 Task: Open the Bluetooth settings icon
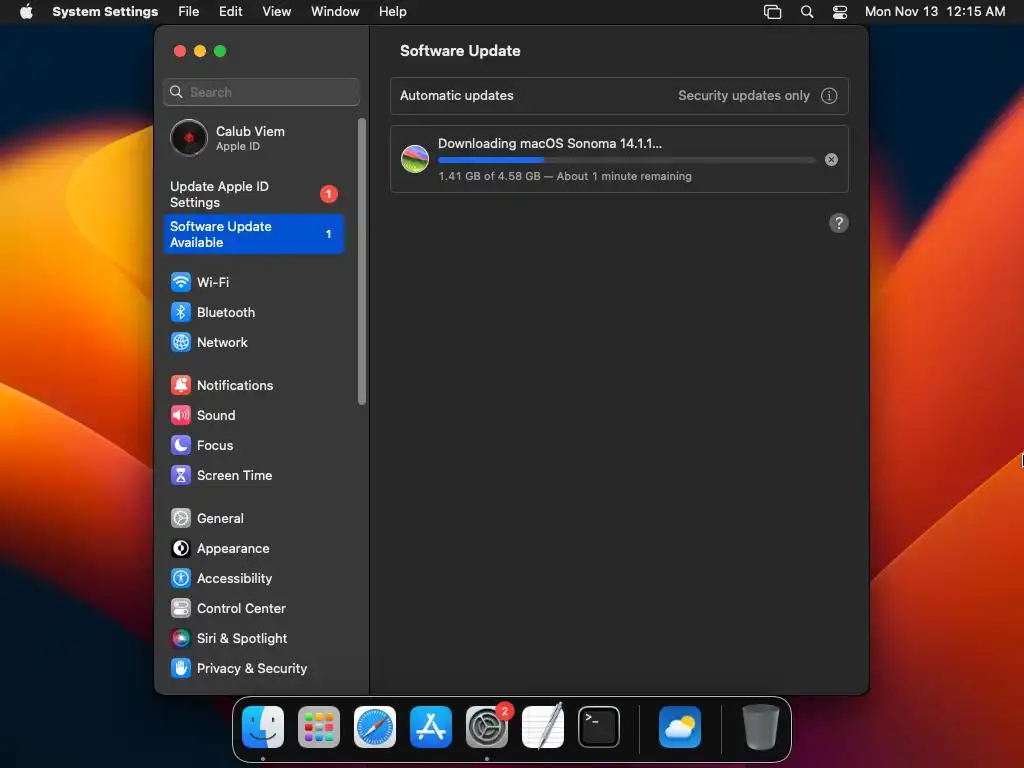coord(181,312)
